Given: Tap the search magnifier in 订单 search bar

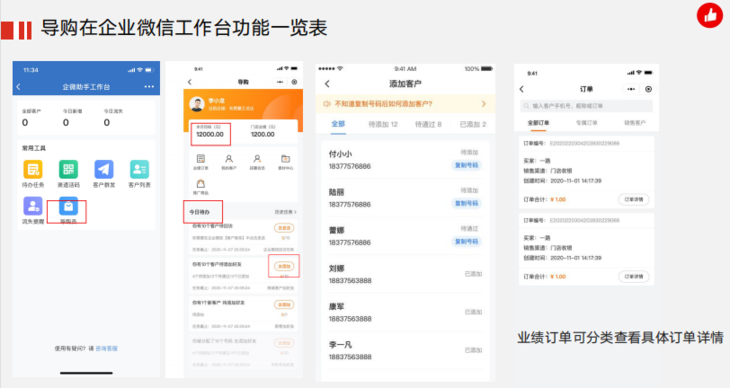Looking at the screenshot, I should pyautogui.click(x=526, y=106).
